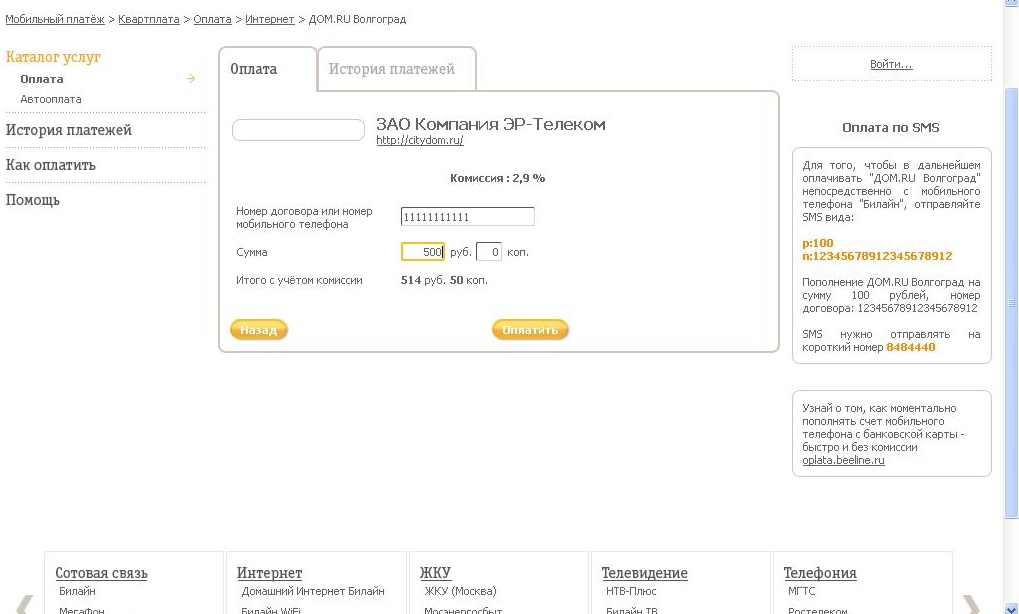This screenshot has width=1019, height=614.
Task: Select the Оплата tab in payment form
Action: click(254, 70)
